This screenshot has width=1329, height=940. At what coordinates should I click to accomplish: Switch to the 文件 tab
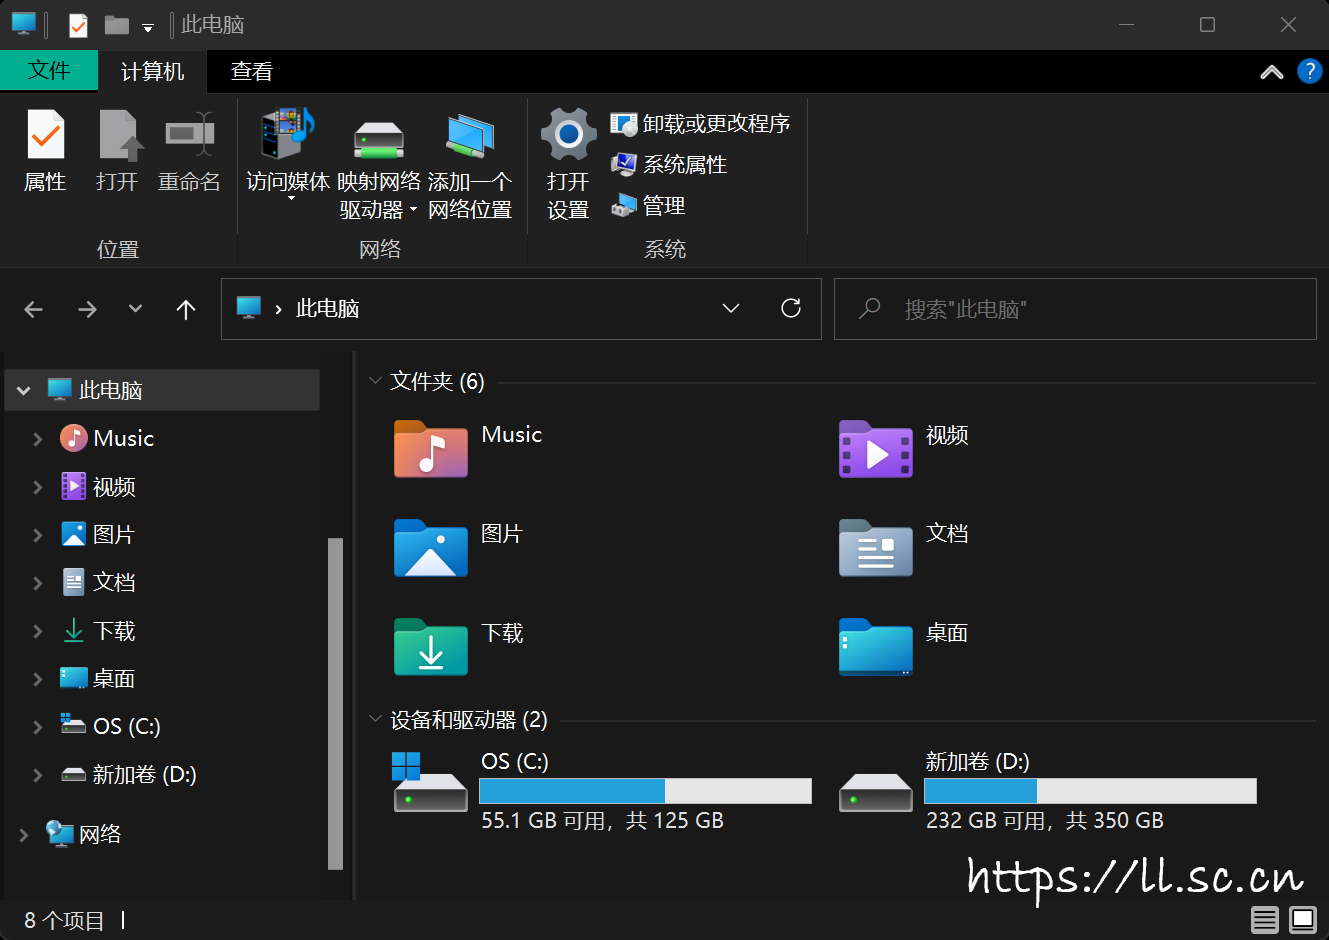tap(49, 71)
